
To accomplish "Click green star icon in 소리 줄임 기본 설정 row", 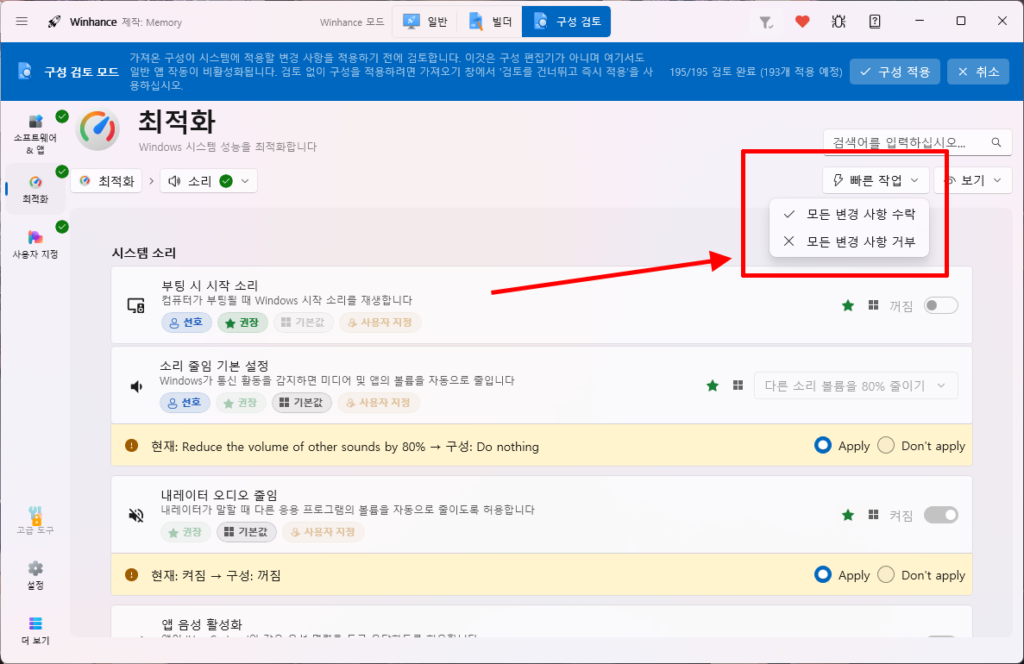I will (x=712, y=386).
